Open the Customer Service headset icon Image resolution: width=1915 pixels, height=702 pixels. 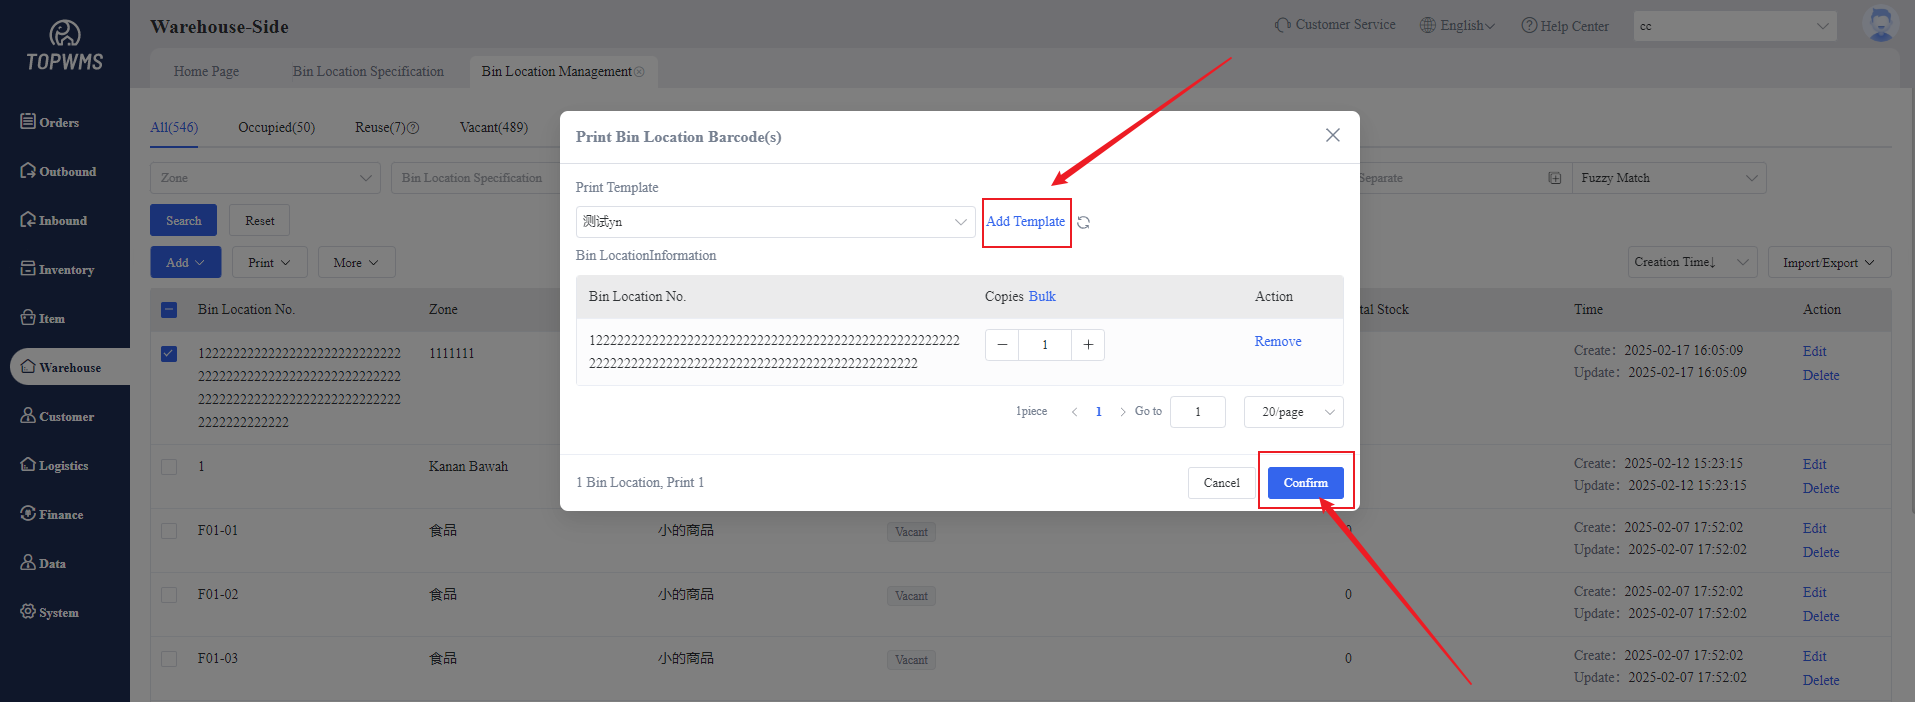click(x=1282, y=25)
